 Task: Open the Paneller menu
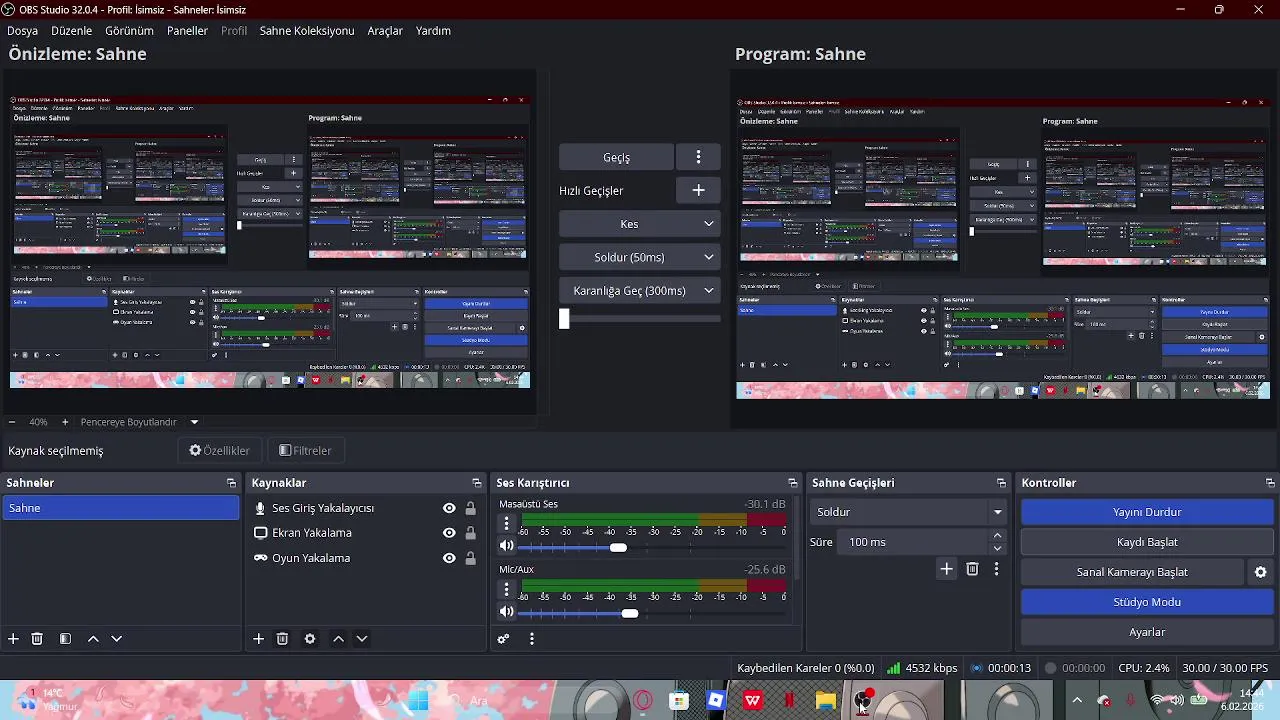click(x=187, y=30)
